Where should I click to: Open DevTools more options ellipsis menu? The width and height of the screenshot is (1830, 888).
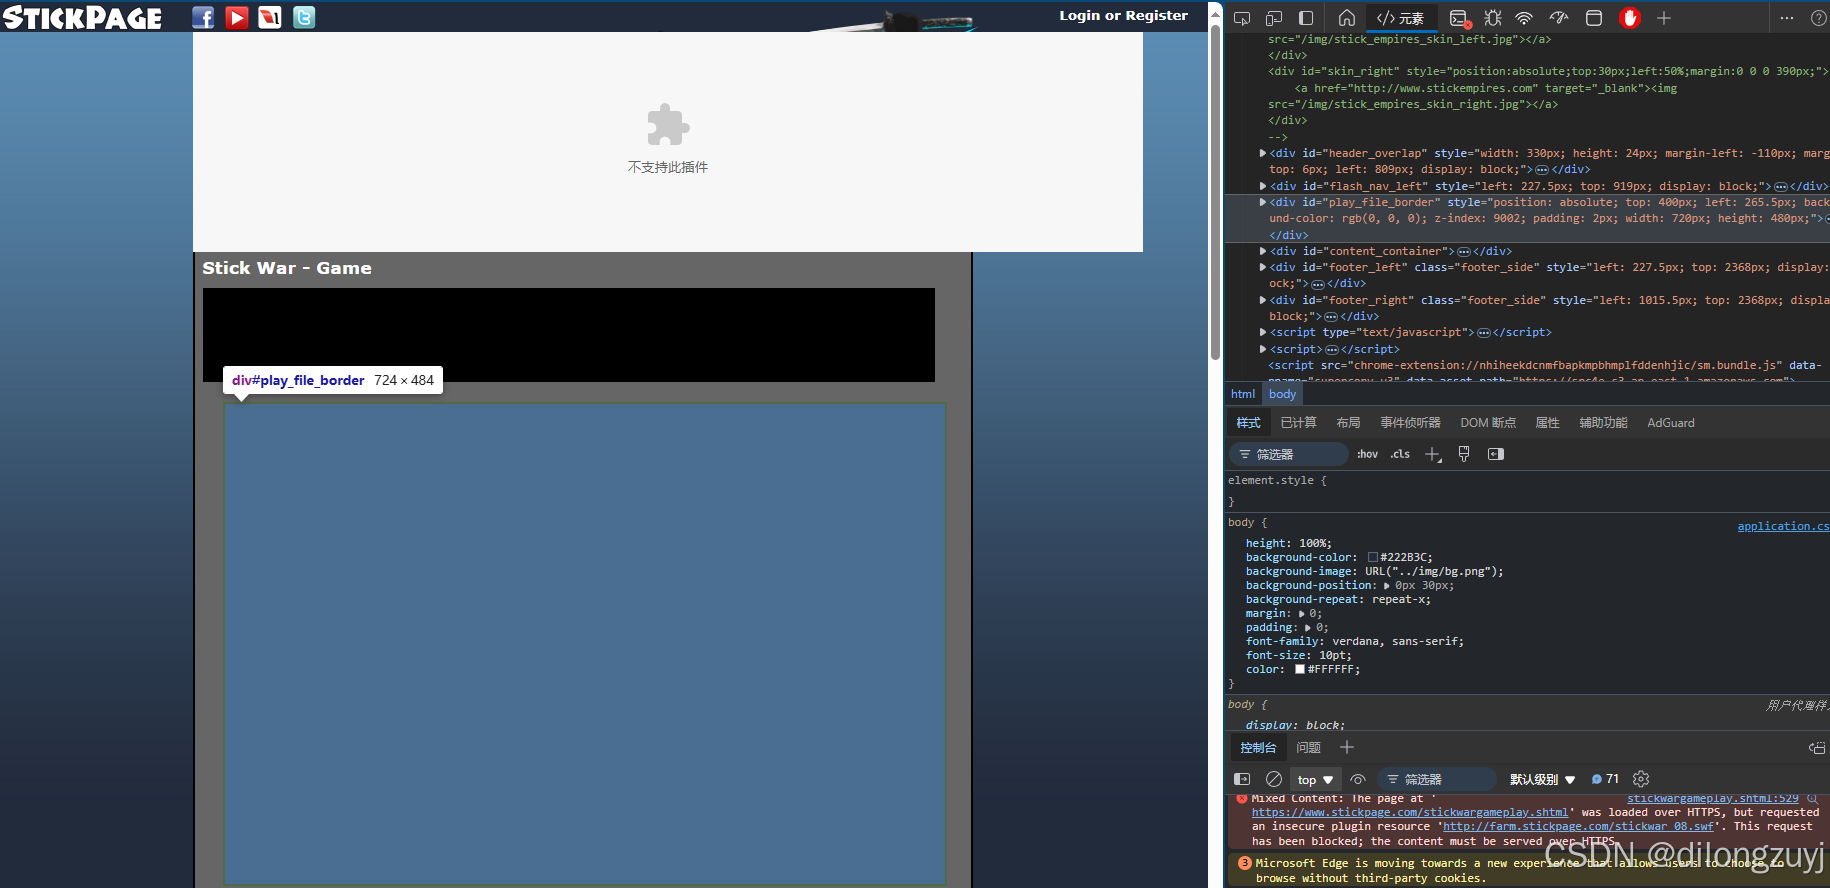[1787, 18]
